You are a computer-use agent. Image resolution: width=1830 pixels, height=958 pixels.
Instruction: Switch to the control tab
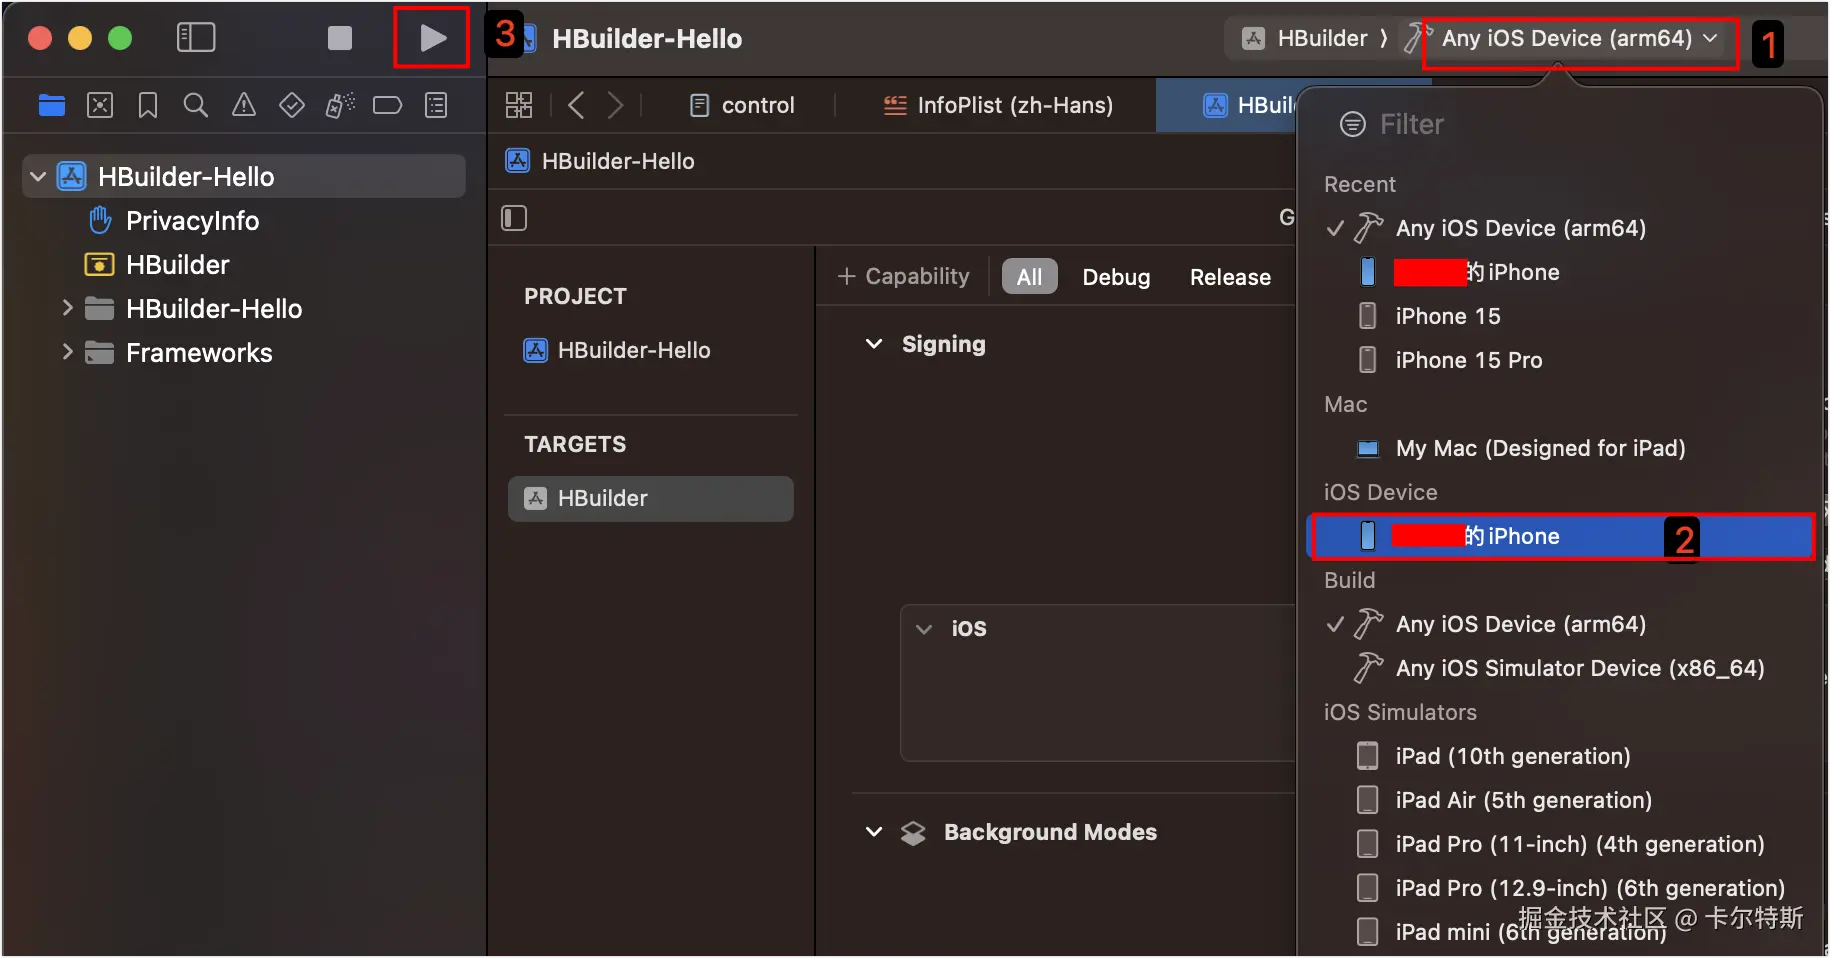pyautogui.click(x=742, y=105)
